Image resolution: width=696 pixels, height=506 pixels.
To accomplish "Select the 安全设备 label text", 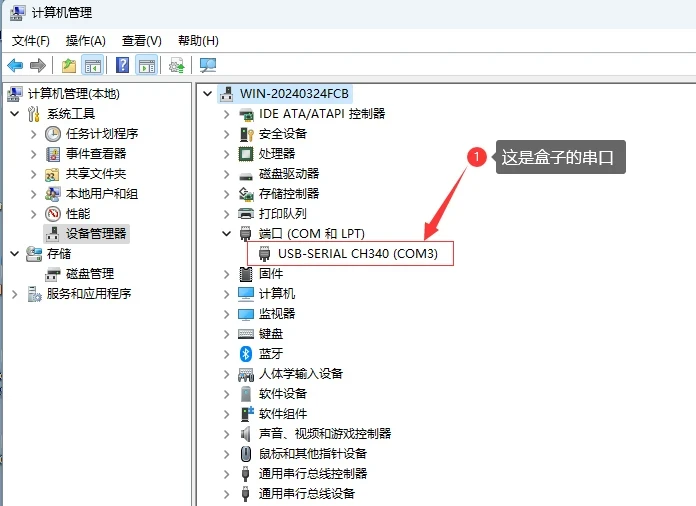I will coord(283,134).
